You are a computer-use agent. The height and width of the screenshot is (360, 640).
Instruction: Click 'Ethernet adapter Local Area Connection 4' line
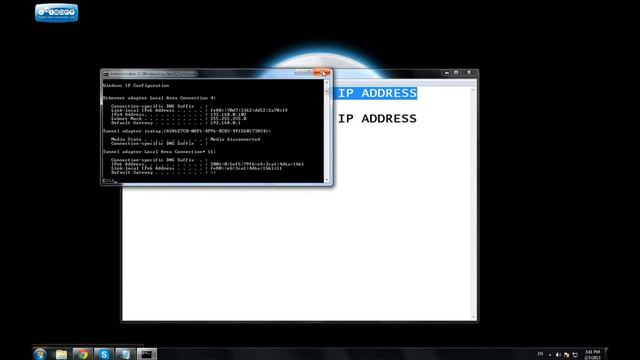[x=160, y=98]
